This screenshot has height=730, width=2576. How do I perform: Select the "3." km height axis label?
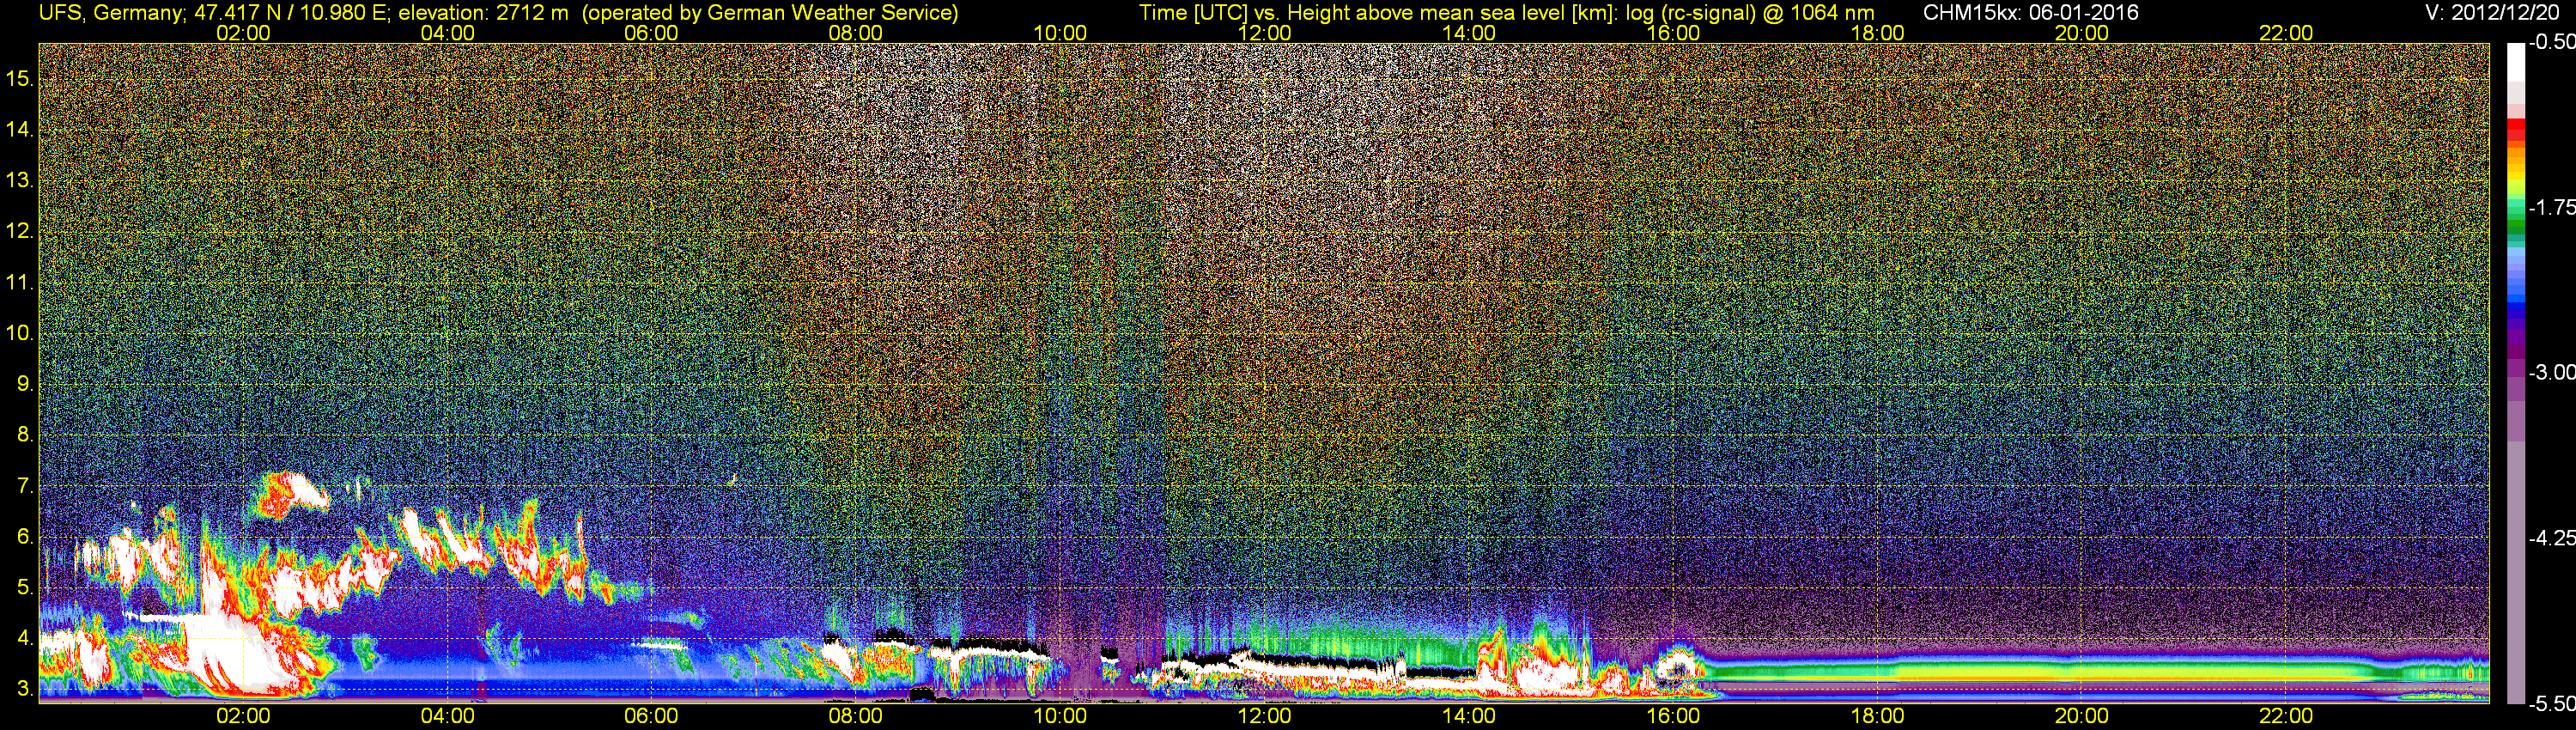(25, 689)
